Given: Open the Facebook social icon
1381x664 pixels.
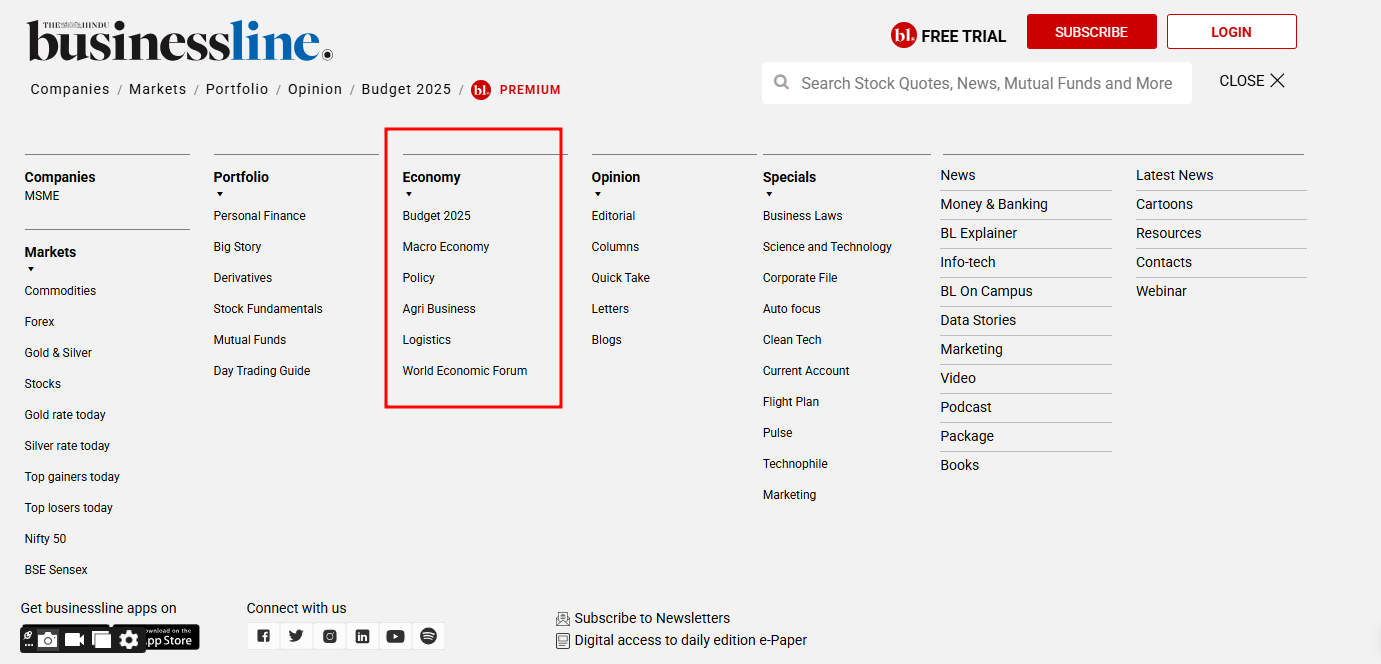Looking at the screenshot, I should coord(263,636).
